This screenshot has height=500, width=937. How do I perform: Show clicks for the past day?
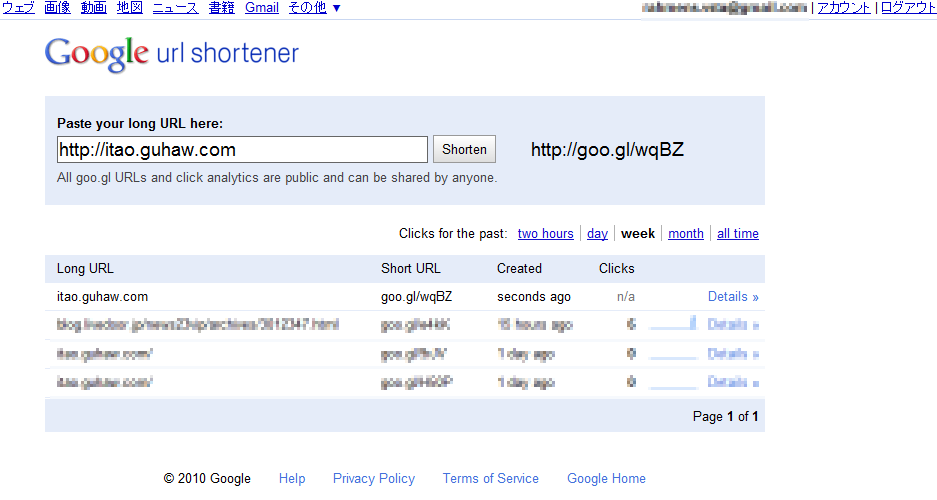pyautogui.click(x=597, y=234)
